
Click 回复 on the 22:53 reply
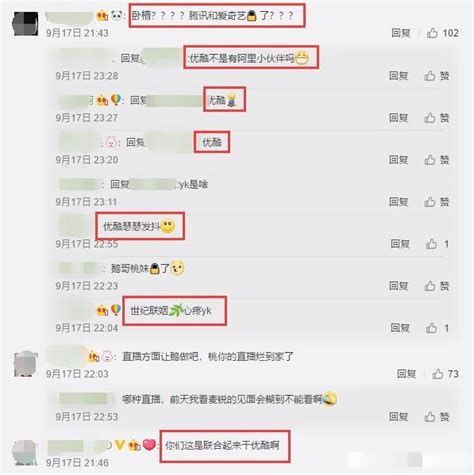coord(399,416)
